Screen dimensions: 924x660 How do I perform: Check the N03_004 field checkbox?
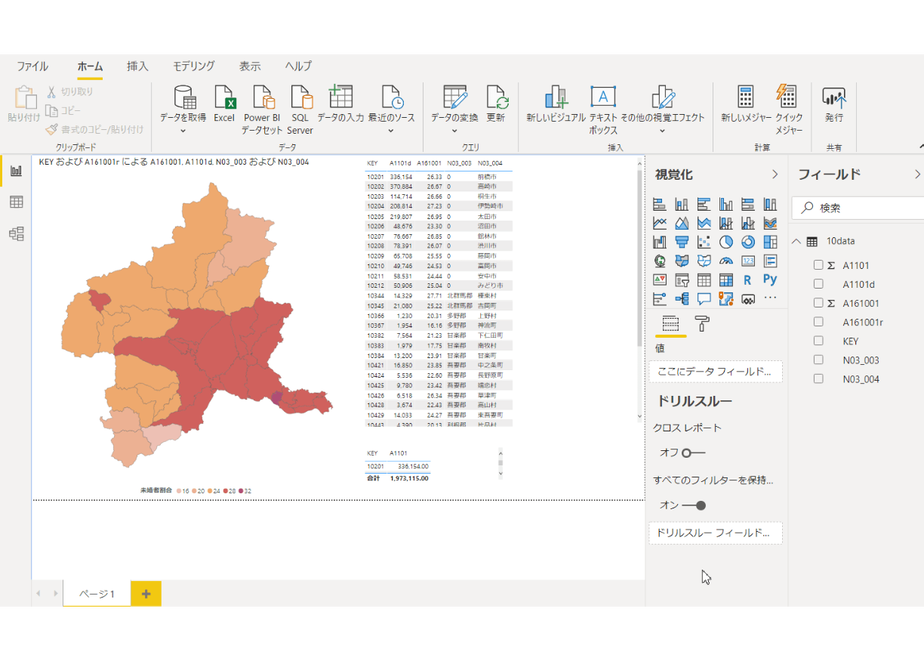[819, 378]
